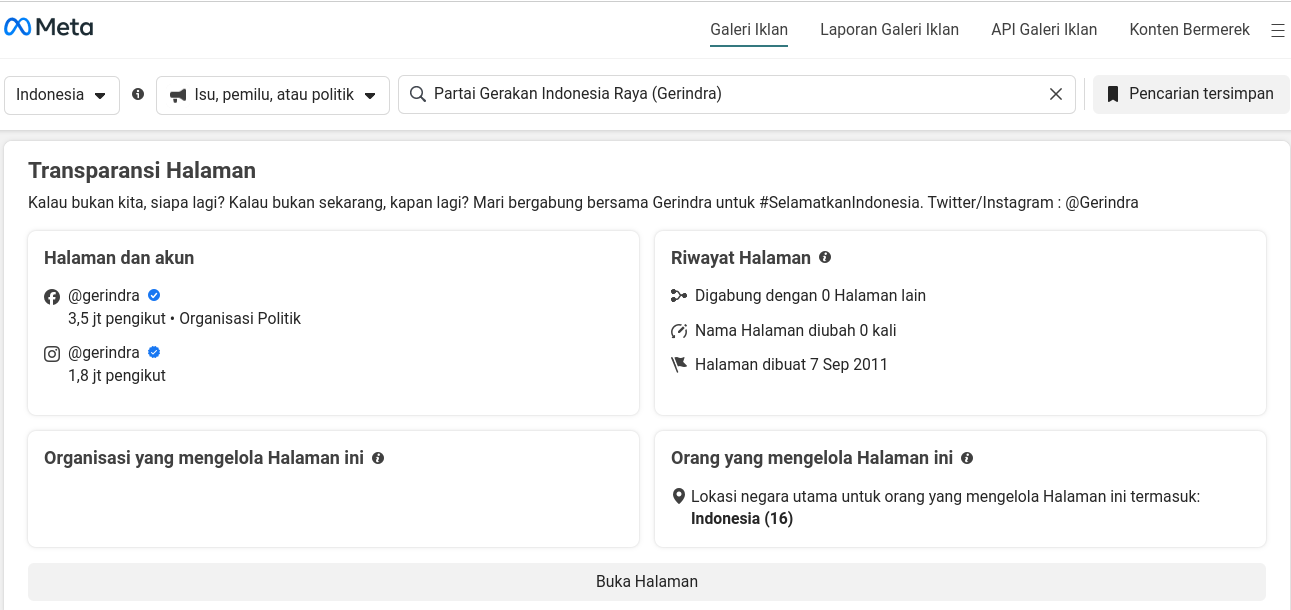Screen dimensions: 1291x610
Task: Click the Instagram icon beside @gerindra
Action: [52, 353]
